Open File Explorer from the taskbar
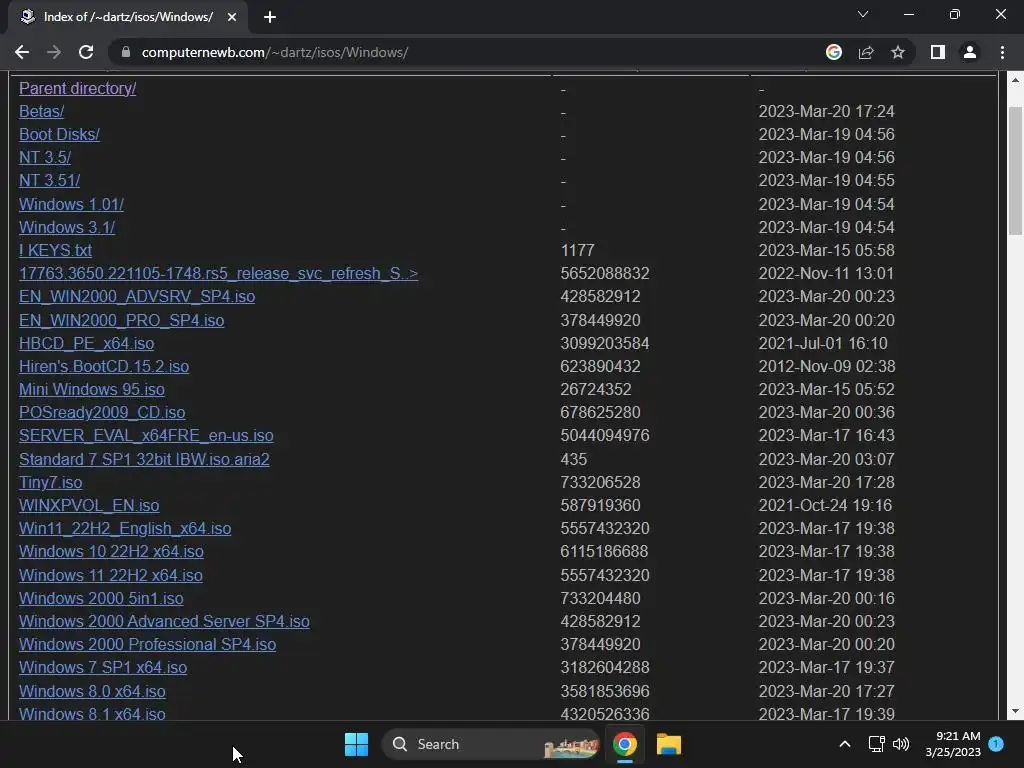1024x768 pixels. click(x=669, y=744)
